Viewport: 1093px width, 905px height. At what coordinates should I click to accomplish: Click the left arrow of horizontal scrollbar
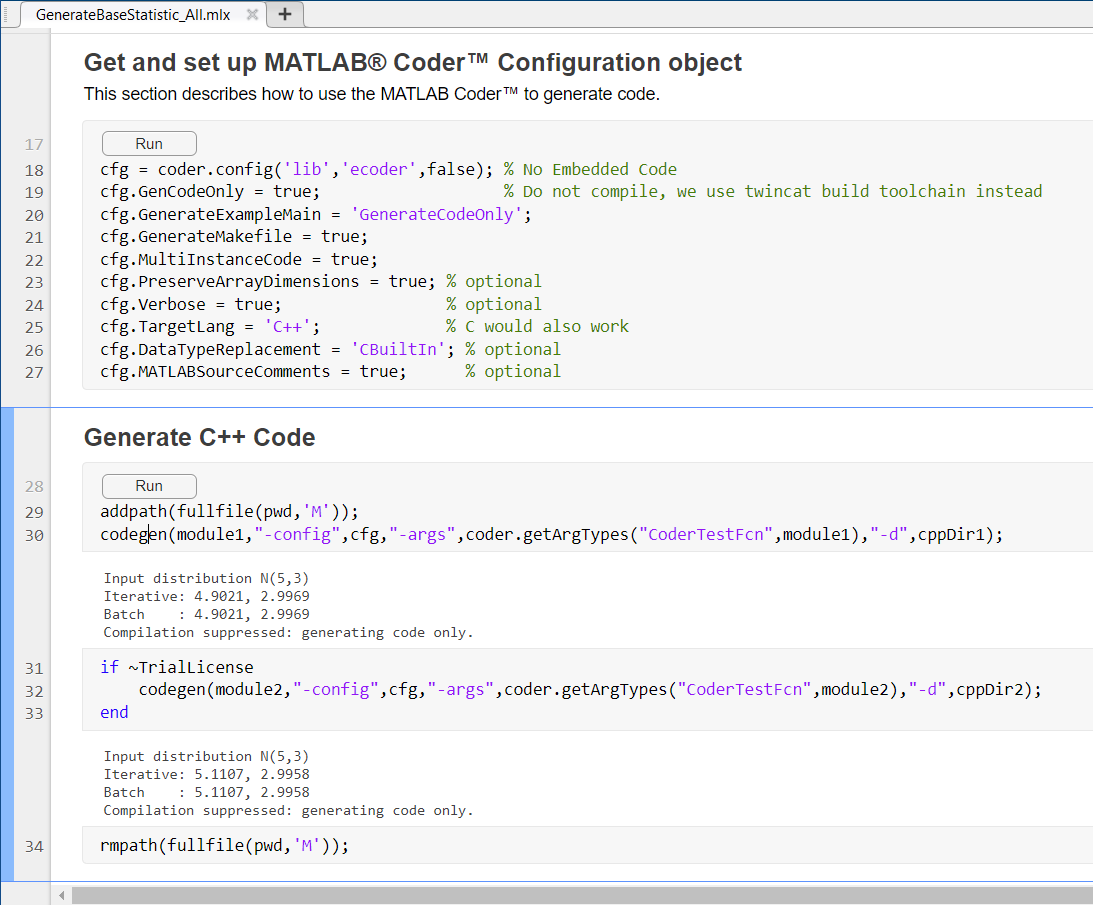[x=61, y=895]
